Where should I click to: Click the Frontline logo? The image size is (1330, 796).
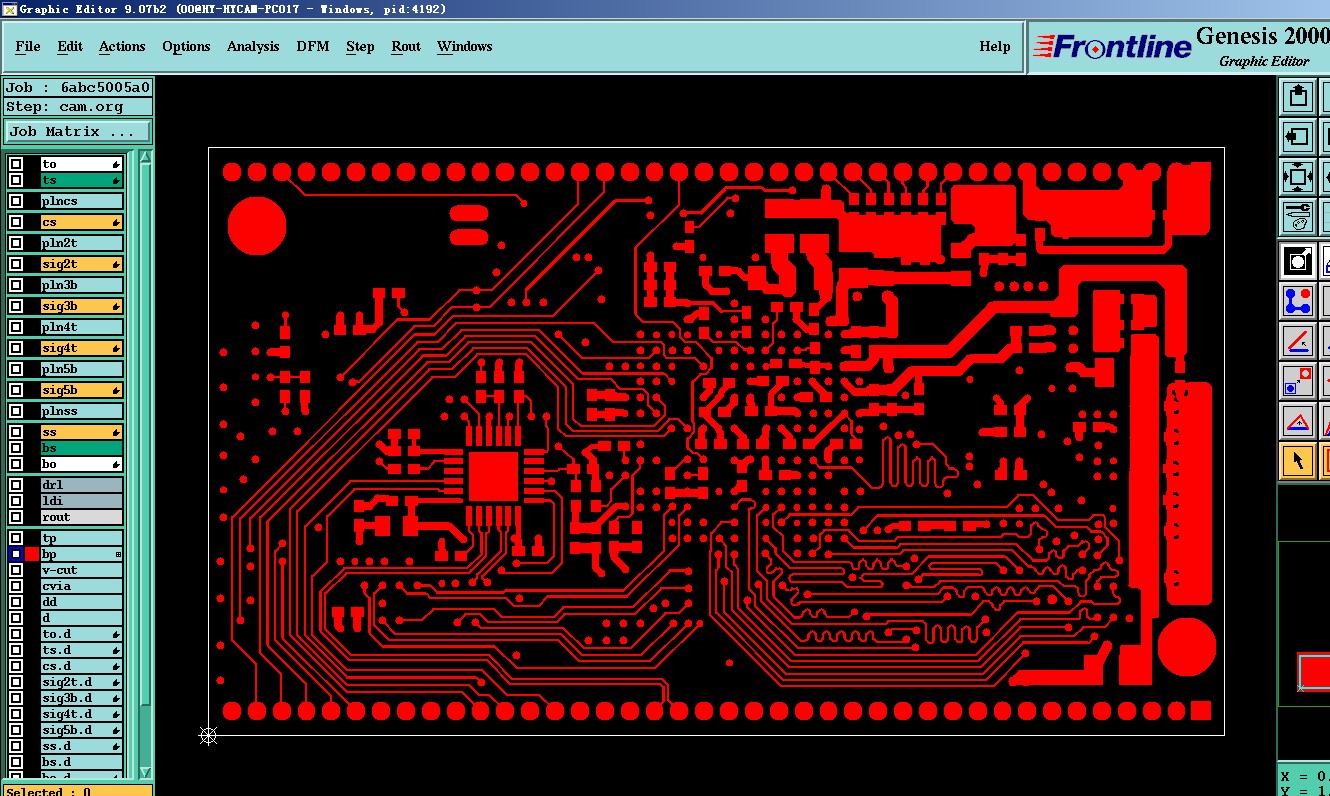click(x=1112, y=47)
